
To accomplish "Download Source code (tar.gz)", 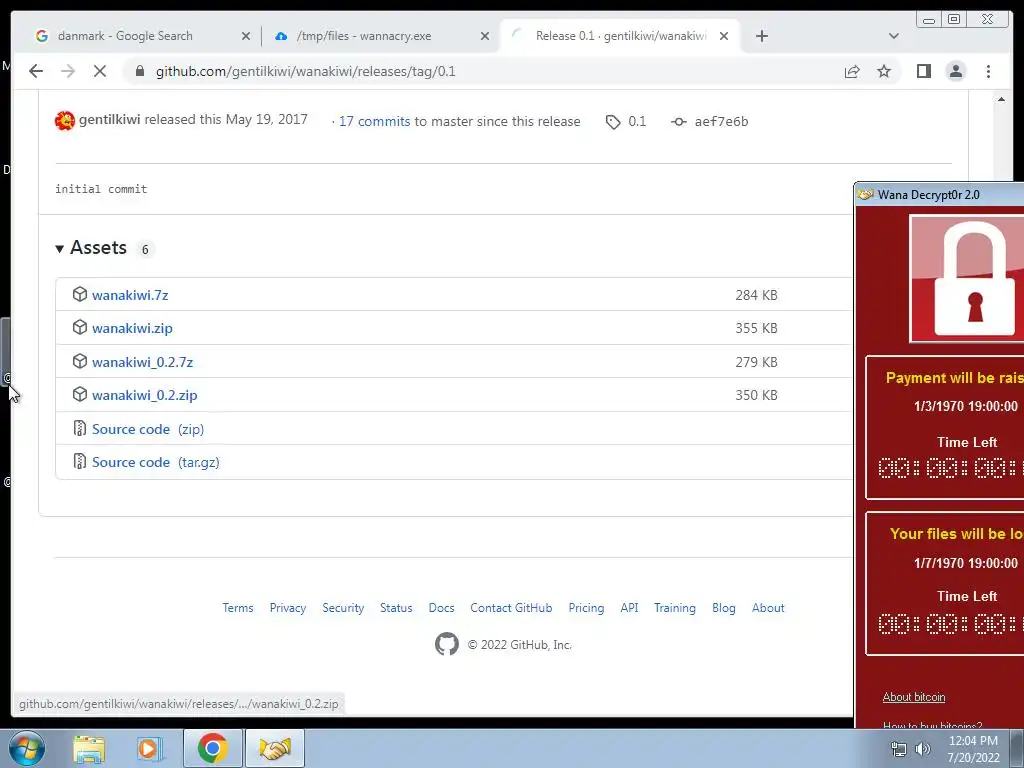I will (x=155, y=462).
